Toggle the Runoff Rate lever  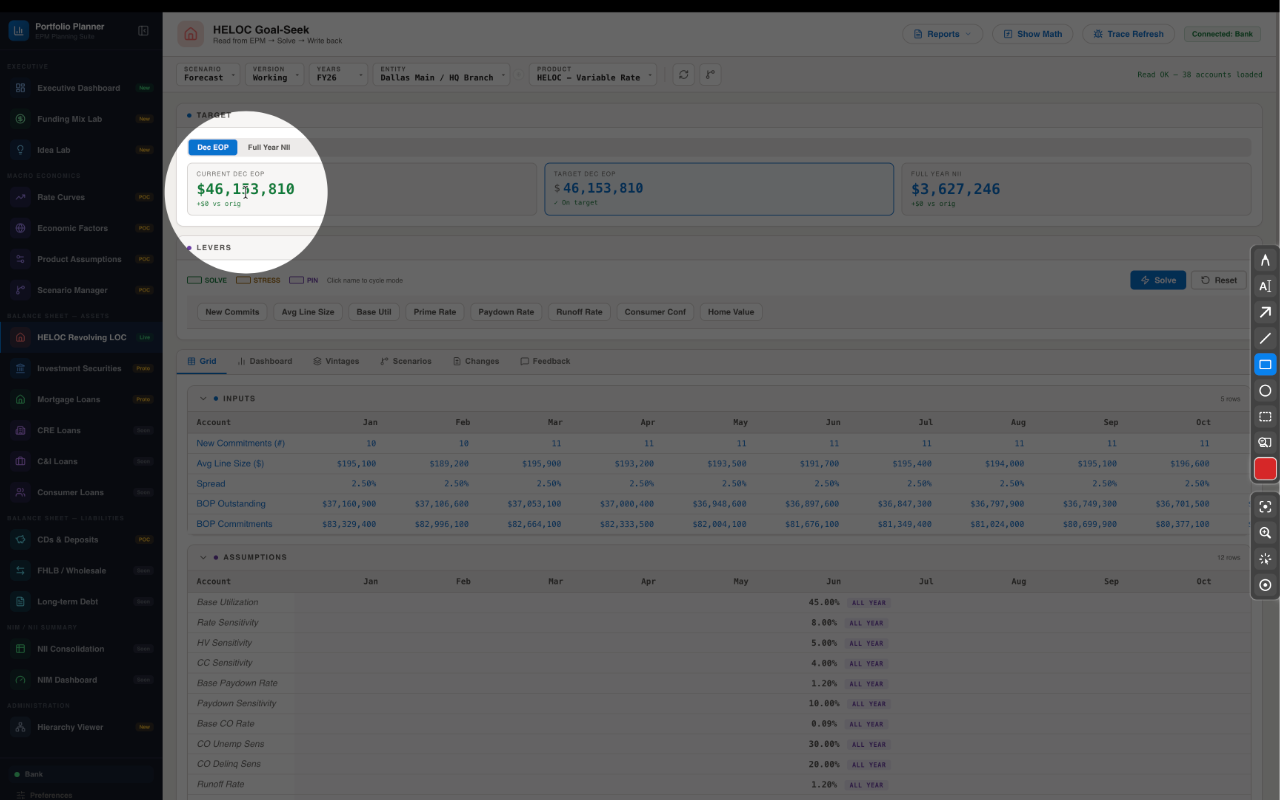580,312
